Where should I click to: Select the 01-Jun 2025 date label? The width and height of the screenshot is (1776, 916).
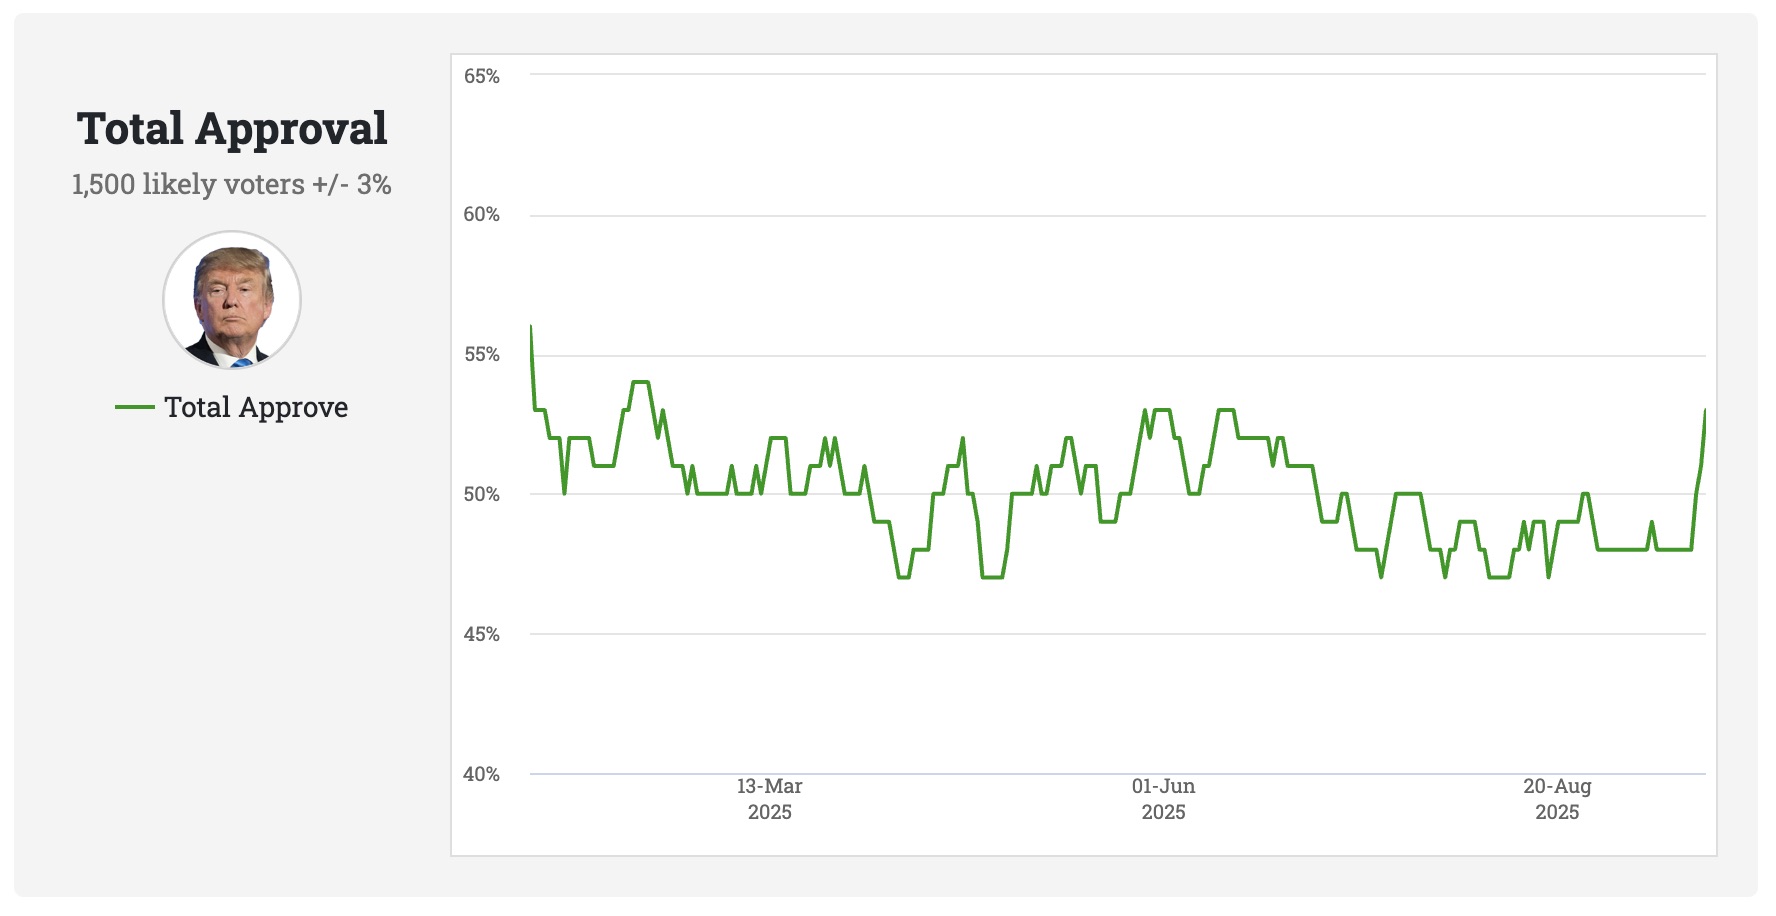pos(1163,799)
